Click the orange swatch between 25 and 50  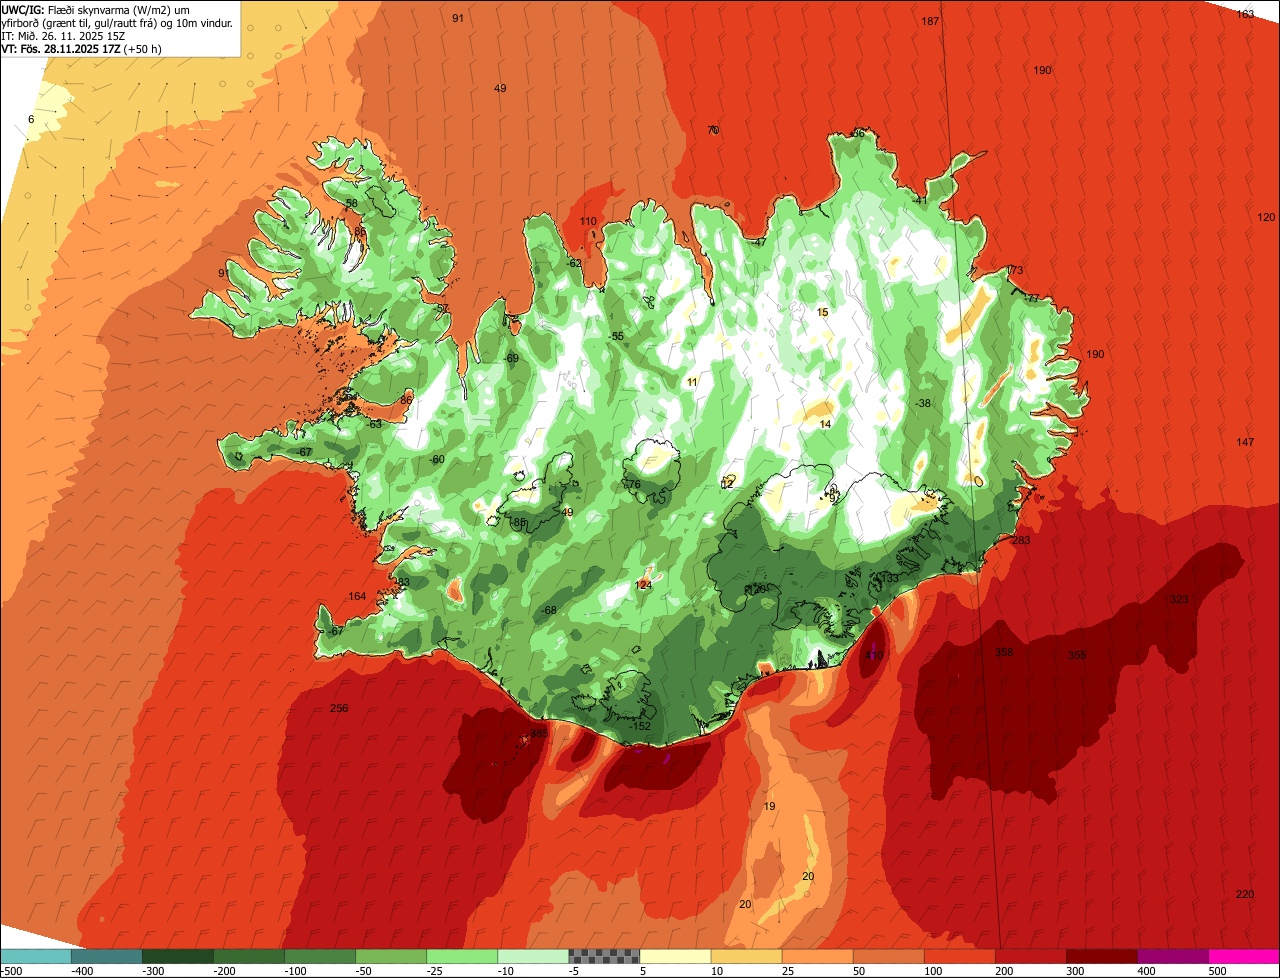[x=817, y=956]
